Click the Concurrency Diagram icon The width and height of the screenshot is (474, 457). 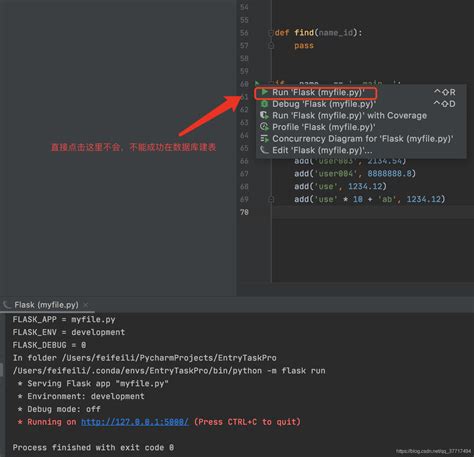coord(265,139)
